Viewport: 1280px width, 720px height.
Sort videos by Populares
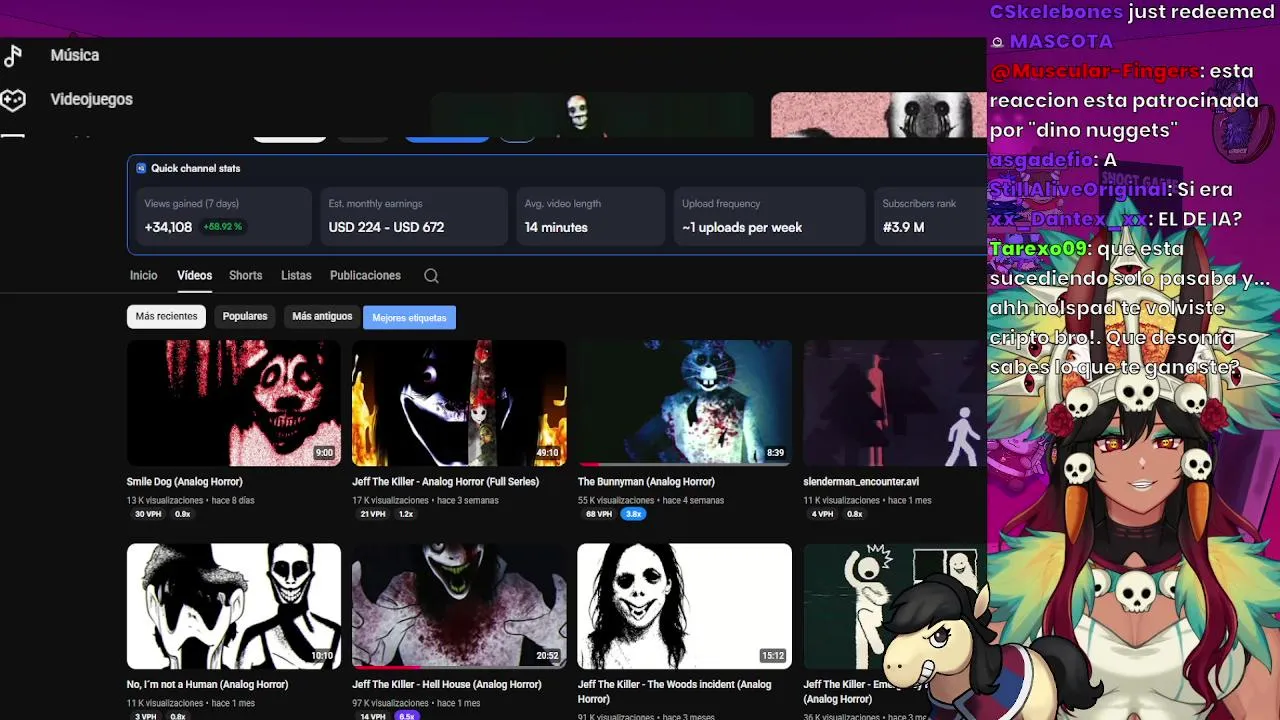[x=245, y=316]
